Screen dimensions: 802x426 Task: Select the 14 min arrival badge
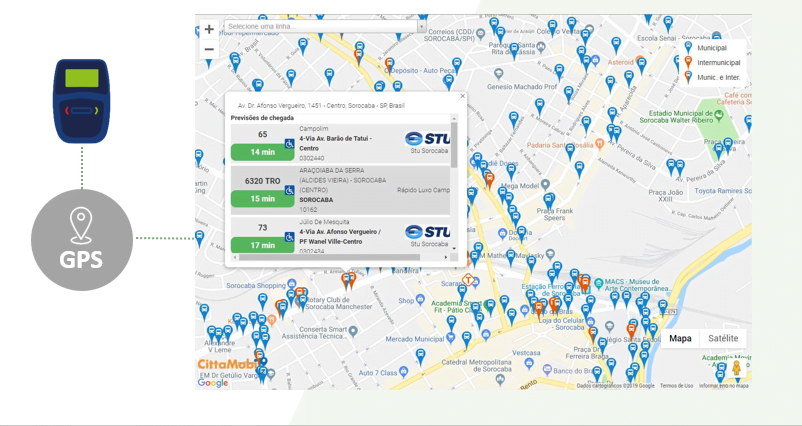[x=262, y=152]
